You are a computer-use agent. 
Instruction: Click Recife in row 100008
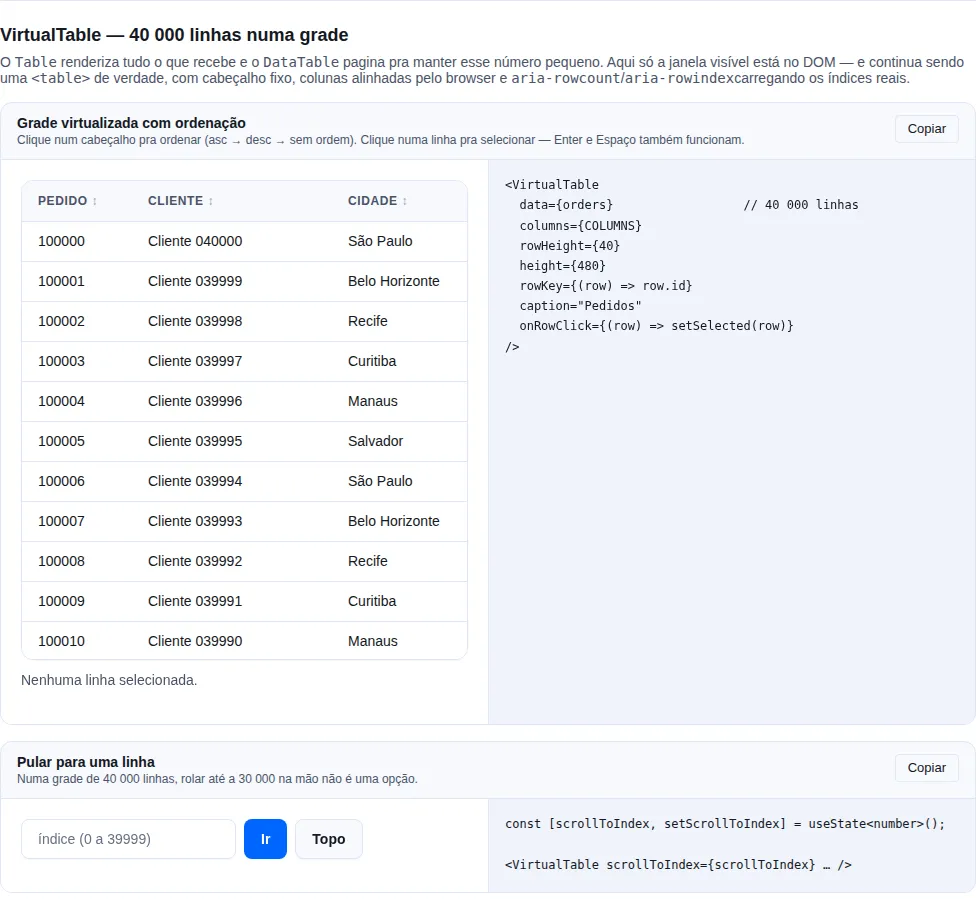click(x=367, y=561)
